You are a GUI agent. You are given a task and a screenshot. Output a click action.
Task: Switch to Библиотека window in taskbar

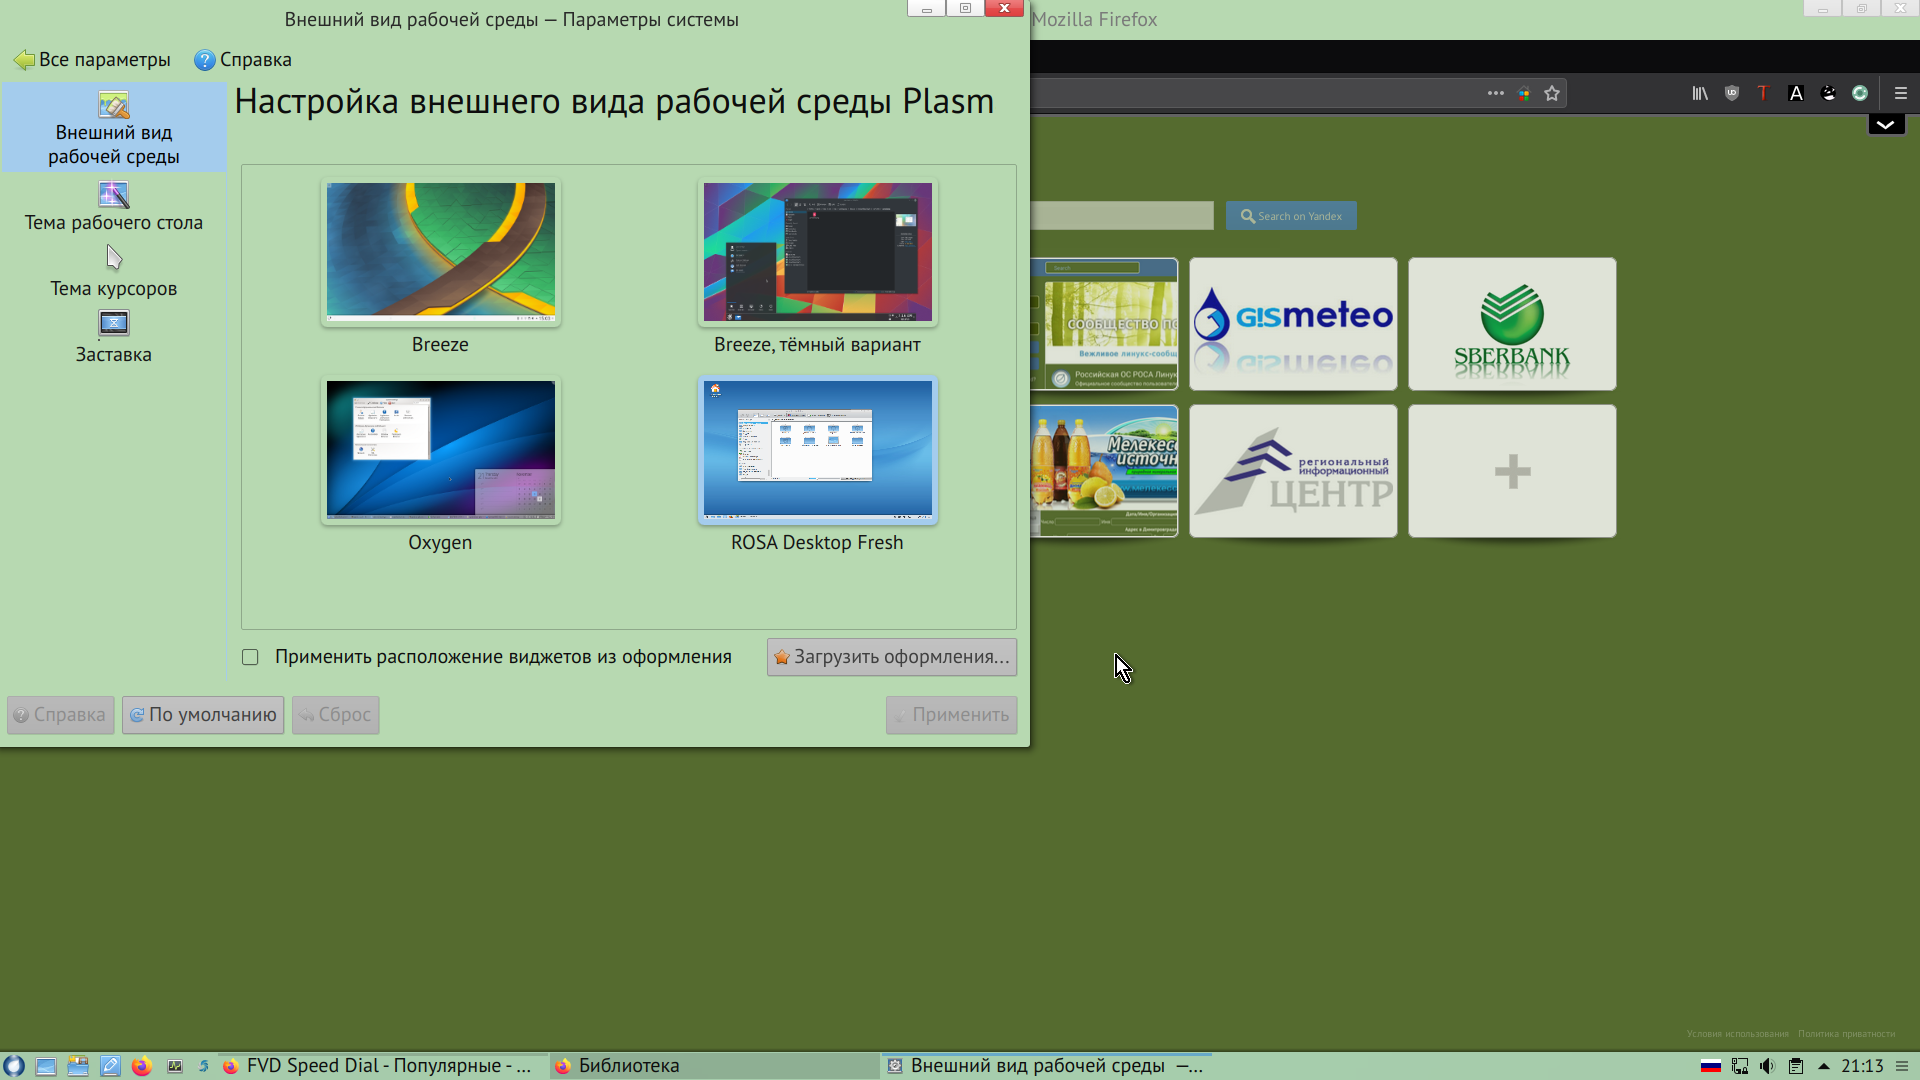coord(628,1066)
